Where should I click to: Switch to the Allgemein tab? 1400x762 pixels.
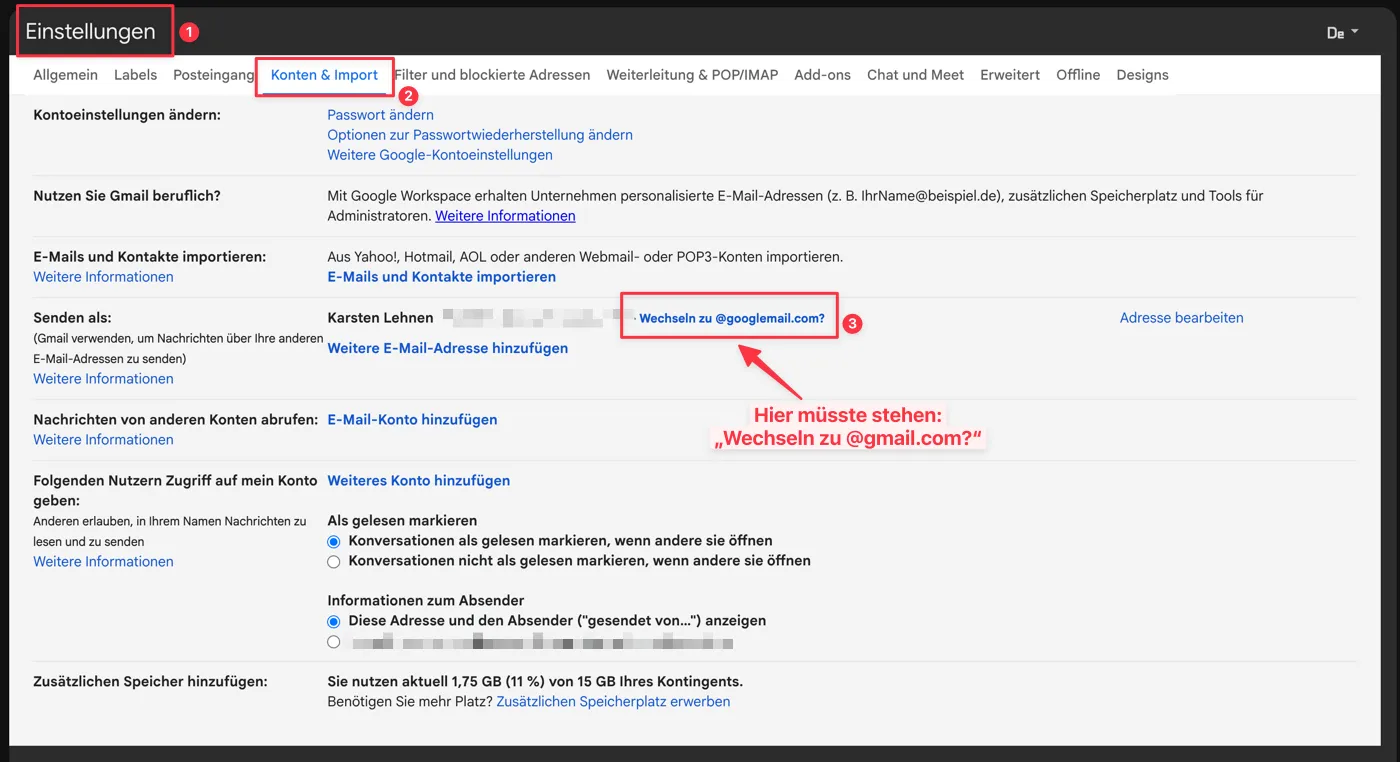point(65,75)
